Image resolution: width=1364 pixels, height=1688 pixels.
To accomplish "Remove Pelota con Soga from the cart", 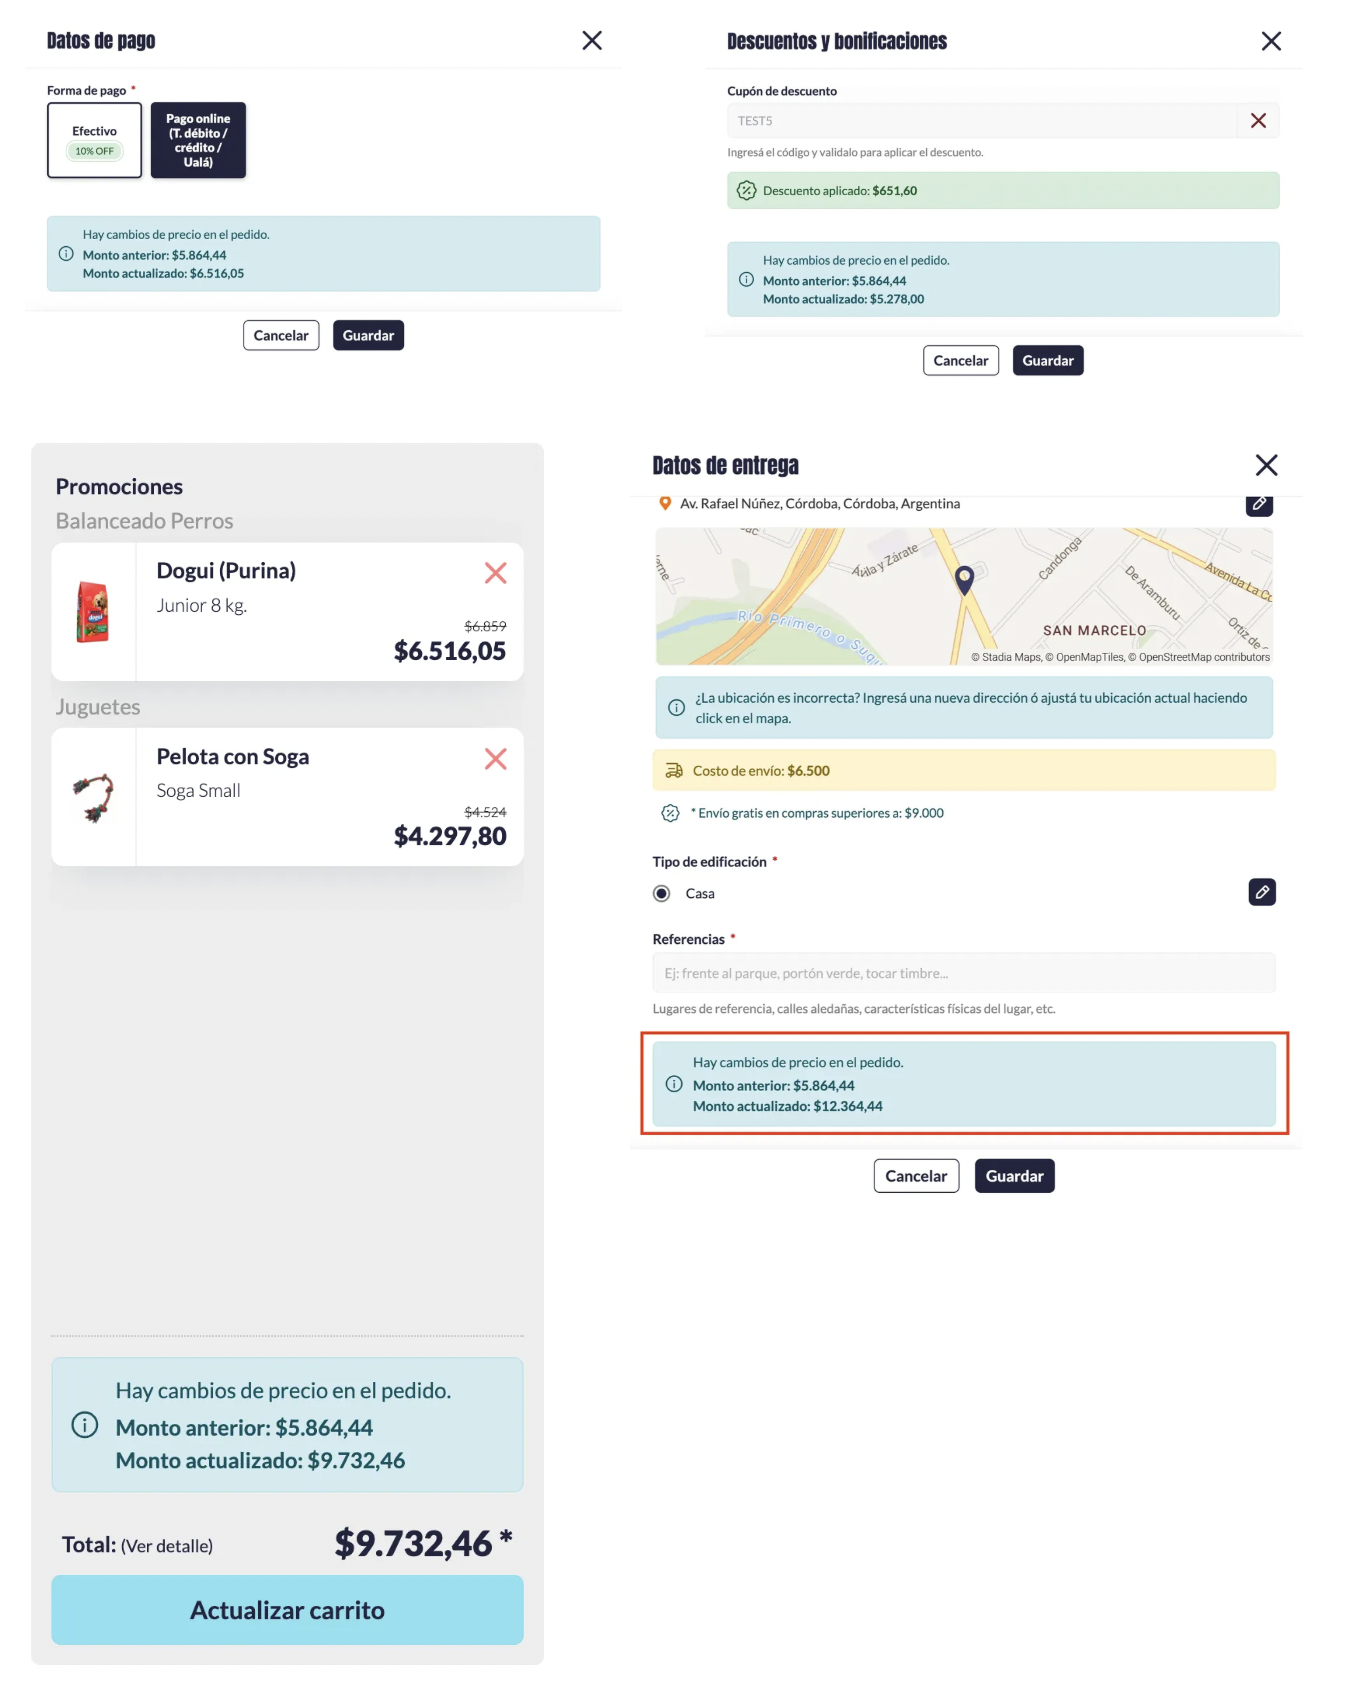I will [495, 759].
